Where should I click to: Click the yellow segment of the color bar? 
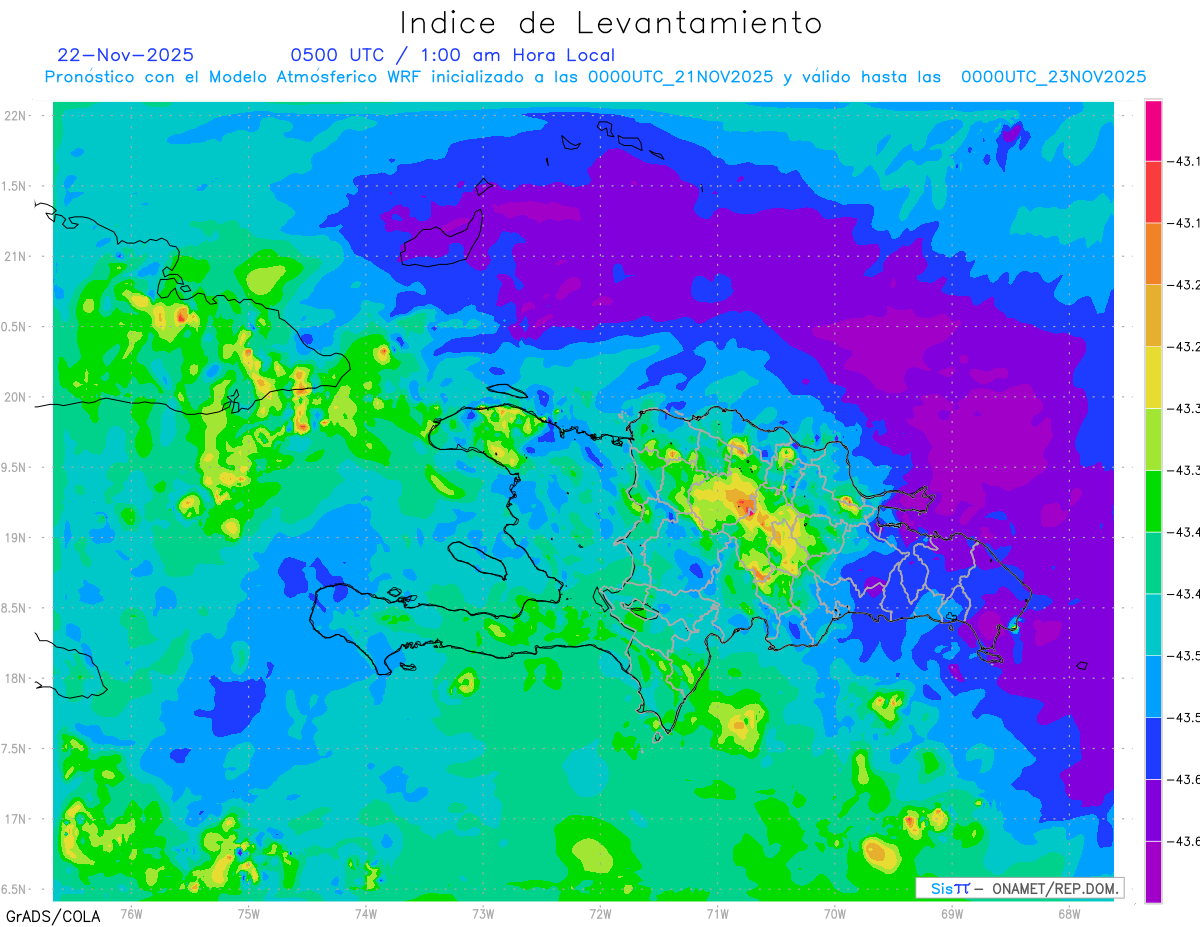(1153, 377)
